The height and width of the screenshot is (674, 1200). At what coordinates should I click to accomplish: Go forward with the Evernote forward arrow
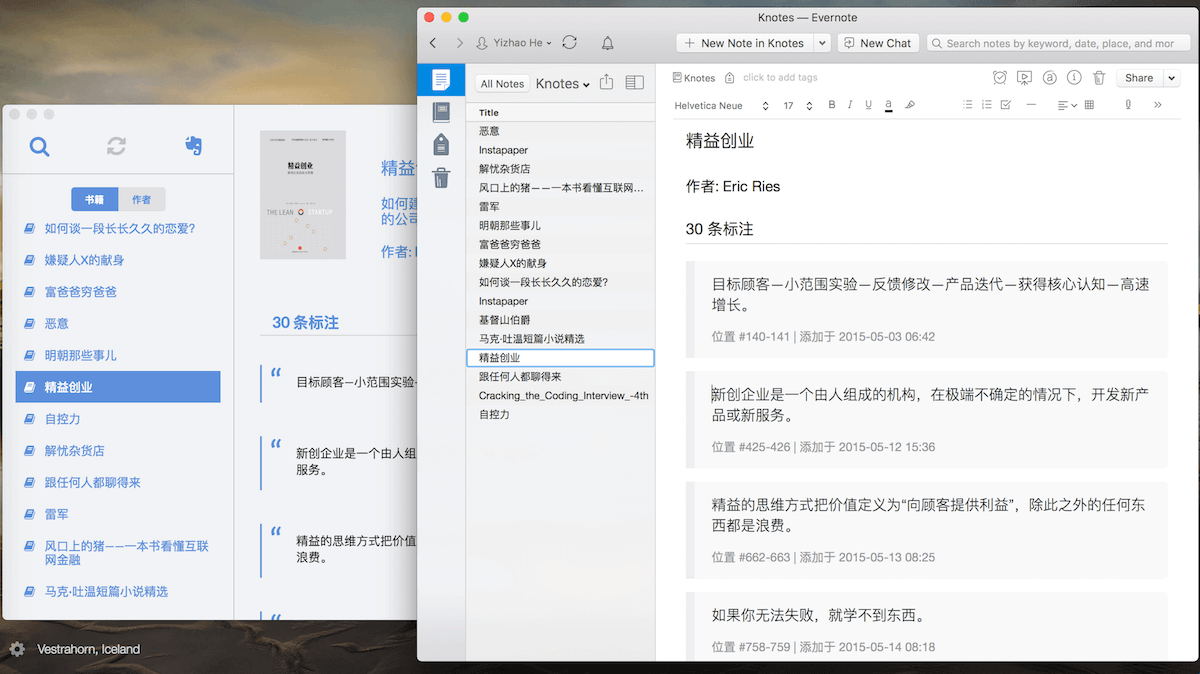tap(459, 43)
